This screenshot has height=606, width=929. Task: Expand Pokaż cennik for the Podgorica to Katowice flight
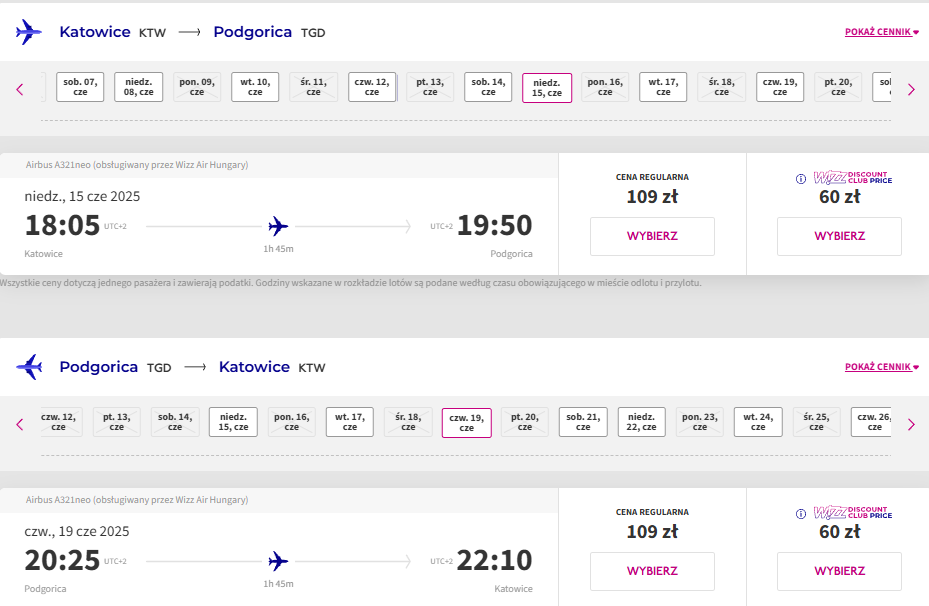pos(882,367)
